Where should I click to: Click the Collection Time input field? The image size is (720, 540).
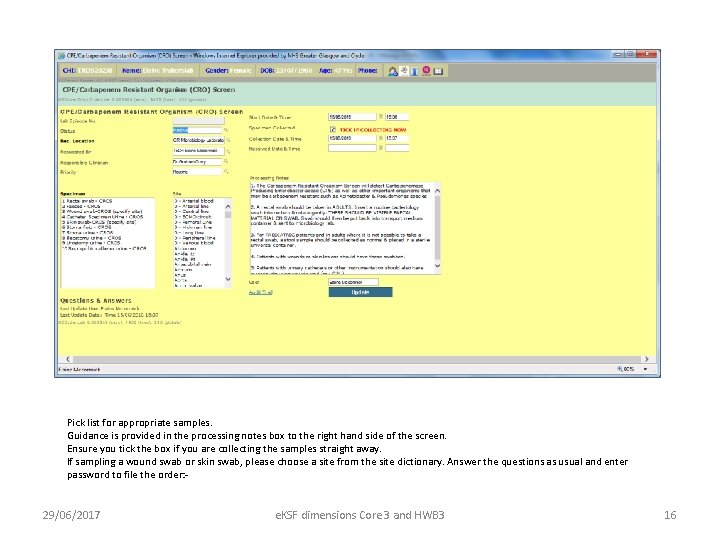click(x=397, y=138)
